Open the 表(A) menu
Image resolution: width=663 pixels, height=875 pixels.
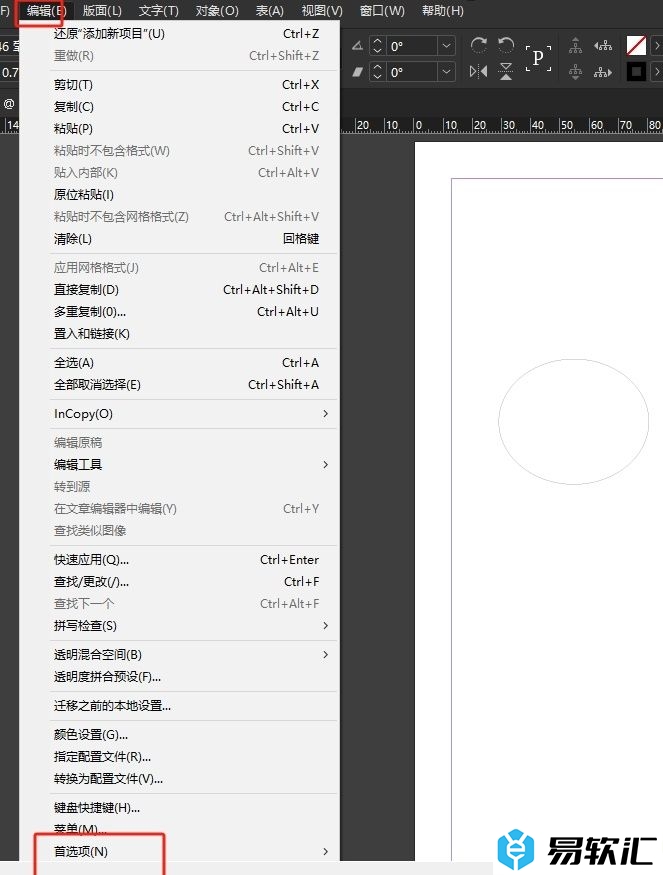(270, 11)
